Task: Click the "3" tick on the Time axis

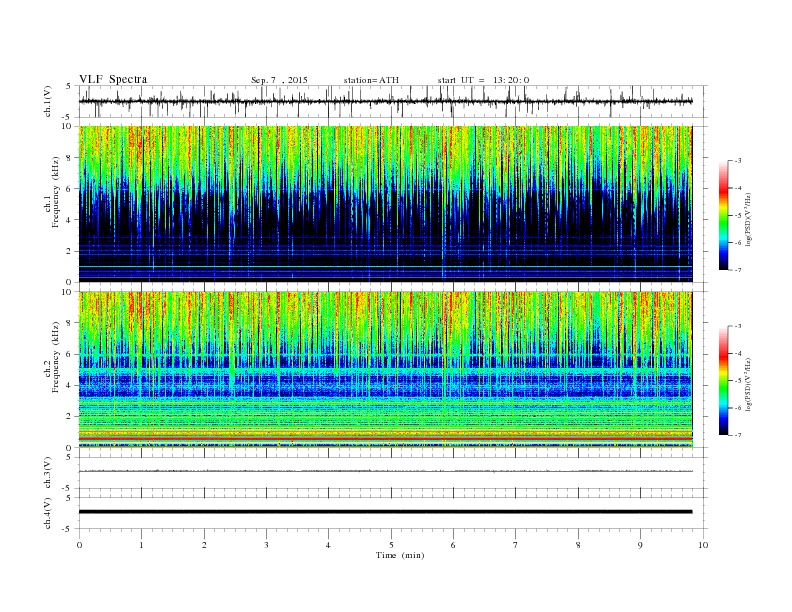Action: [x=266, y=545]
